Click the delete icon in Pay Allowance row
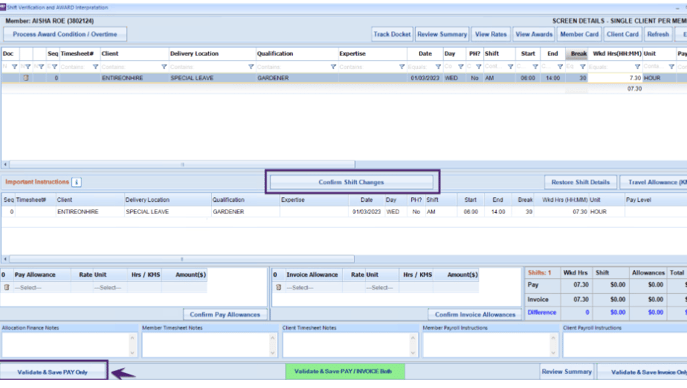 tap(7, 288)
